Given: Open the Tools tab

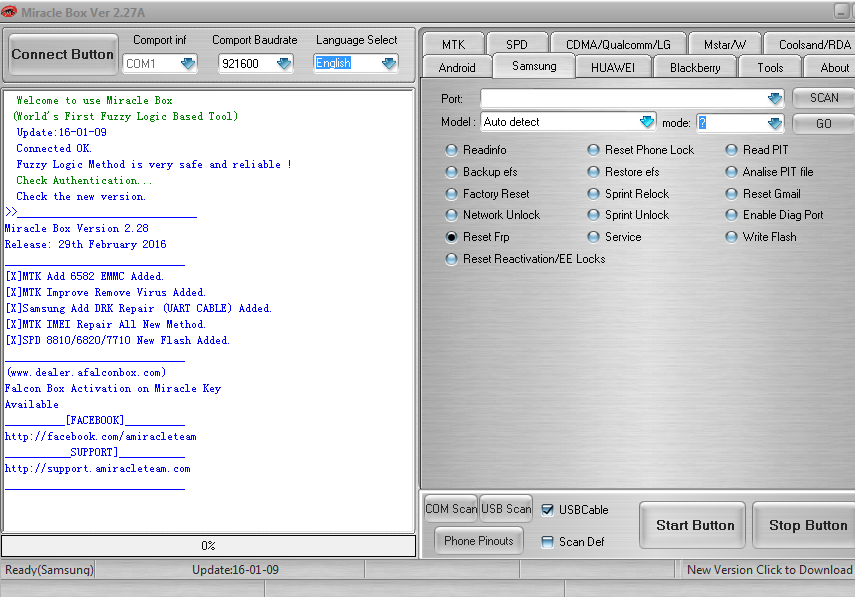Looking at the screenshot, I should tap(770, 68).
